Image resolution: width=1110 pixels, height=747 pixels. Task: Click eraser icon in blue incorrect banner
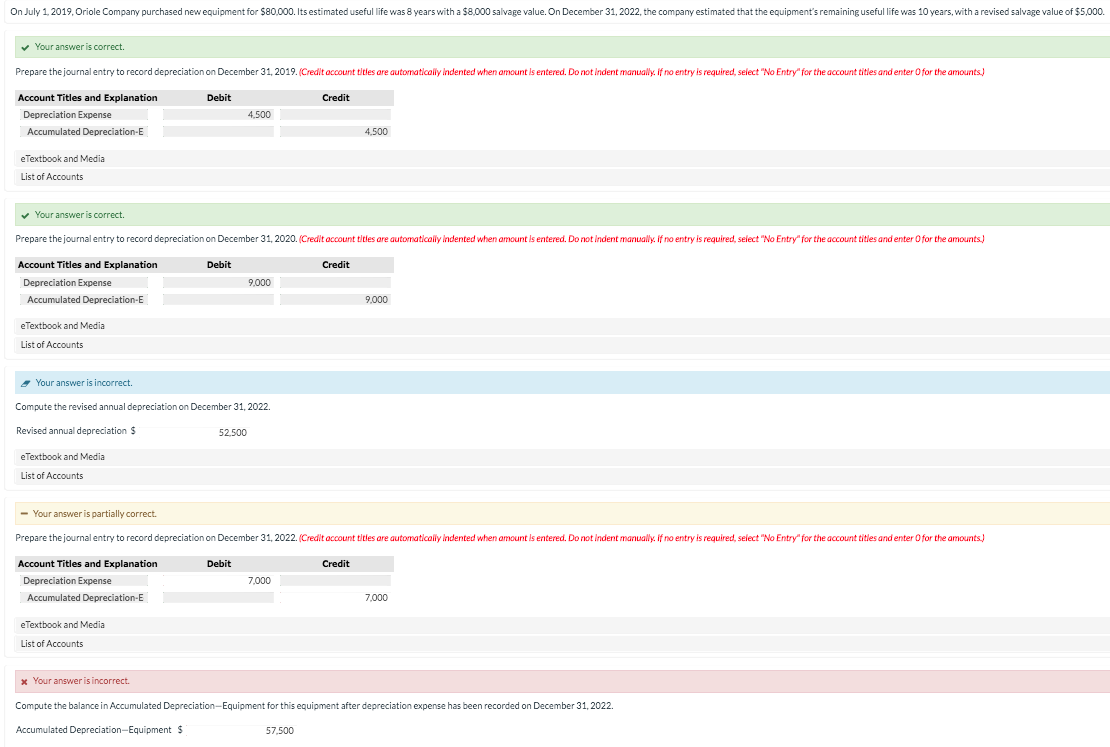tap(25, 383)
